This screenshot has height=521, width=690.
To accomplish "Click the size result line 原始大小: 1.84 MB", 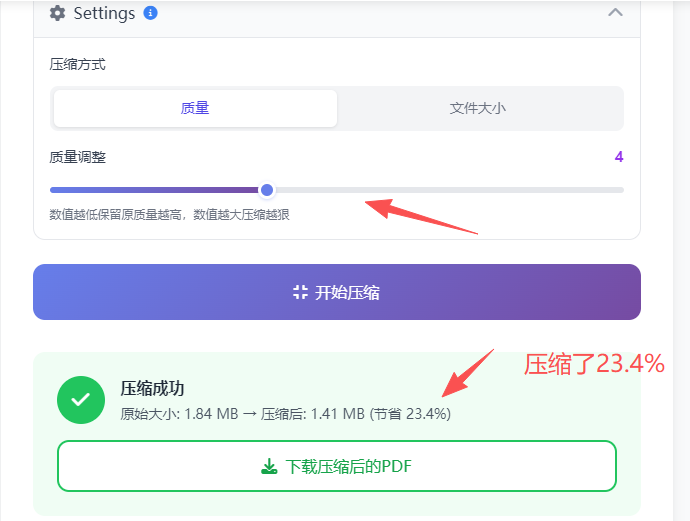I will (x=179, y=414).
